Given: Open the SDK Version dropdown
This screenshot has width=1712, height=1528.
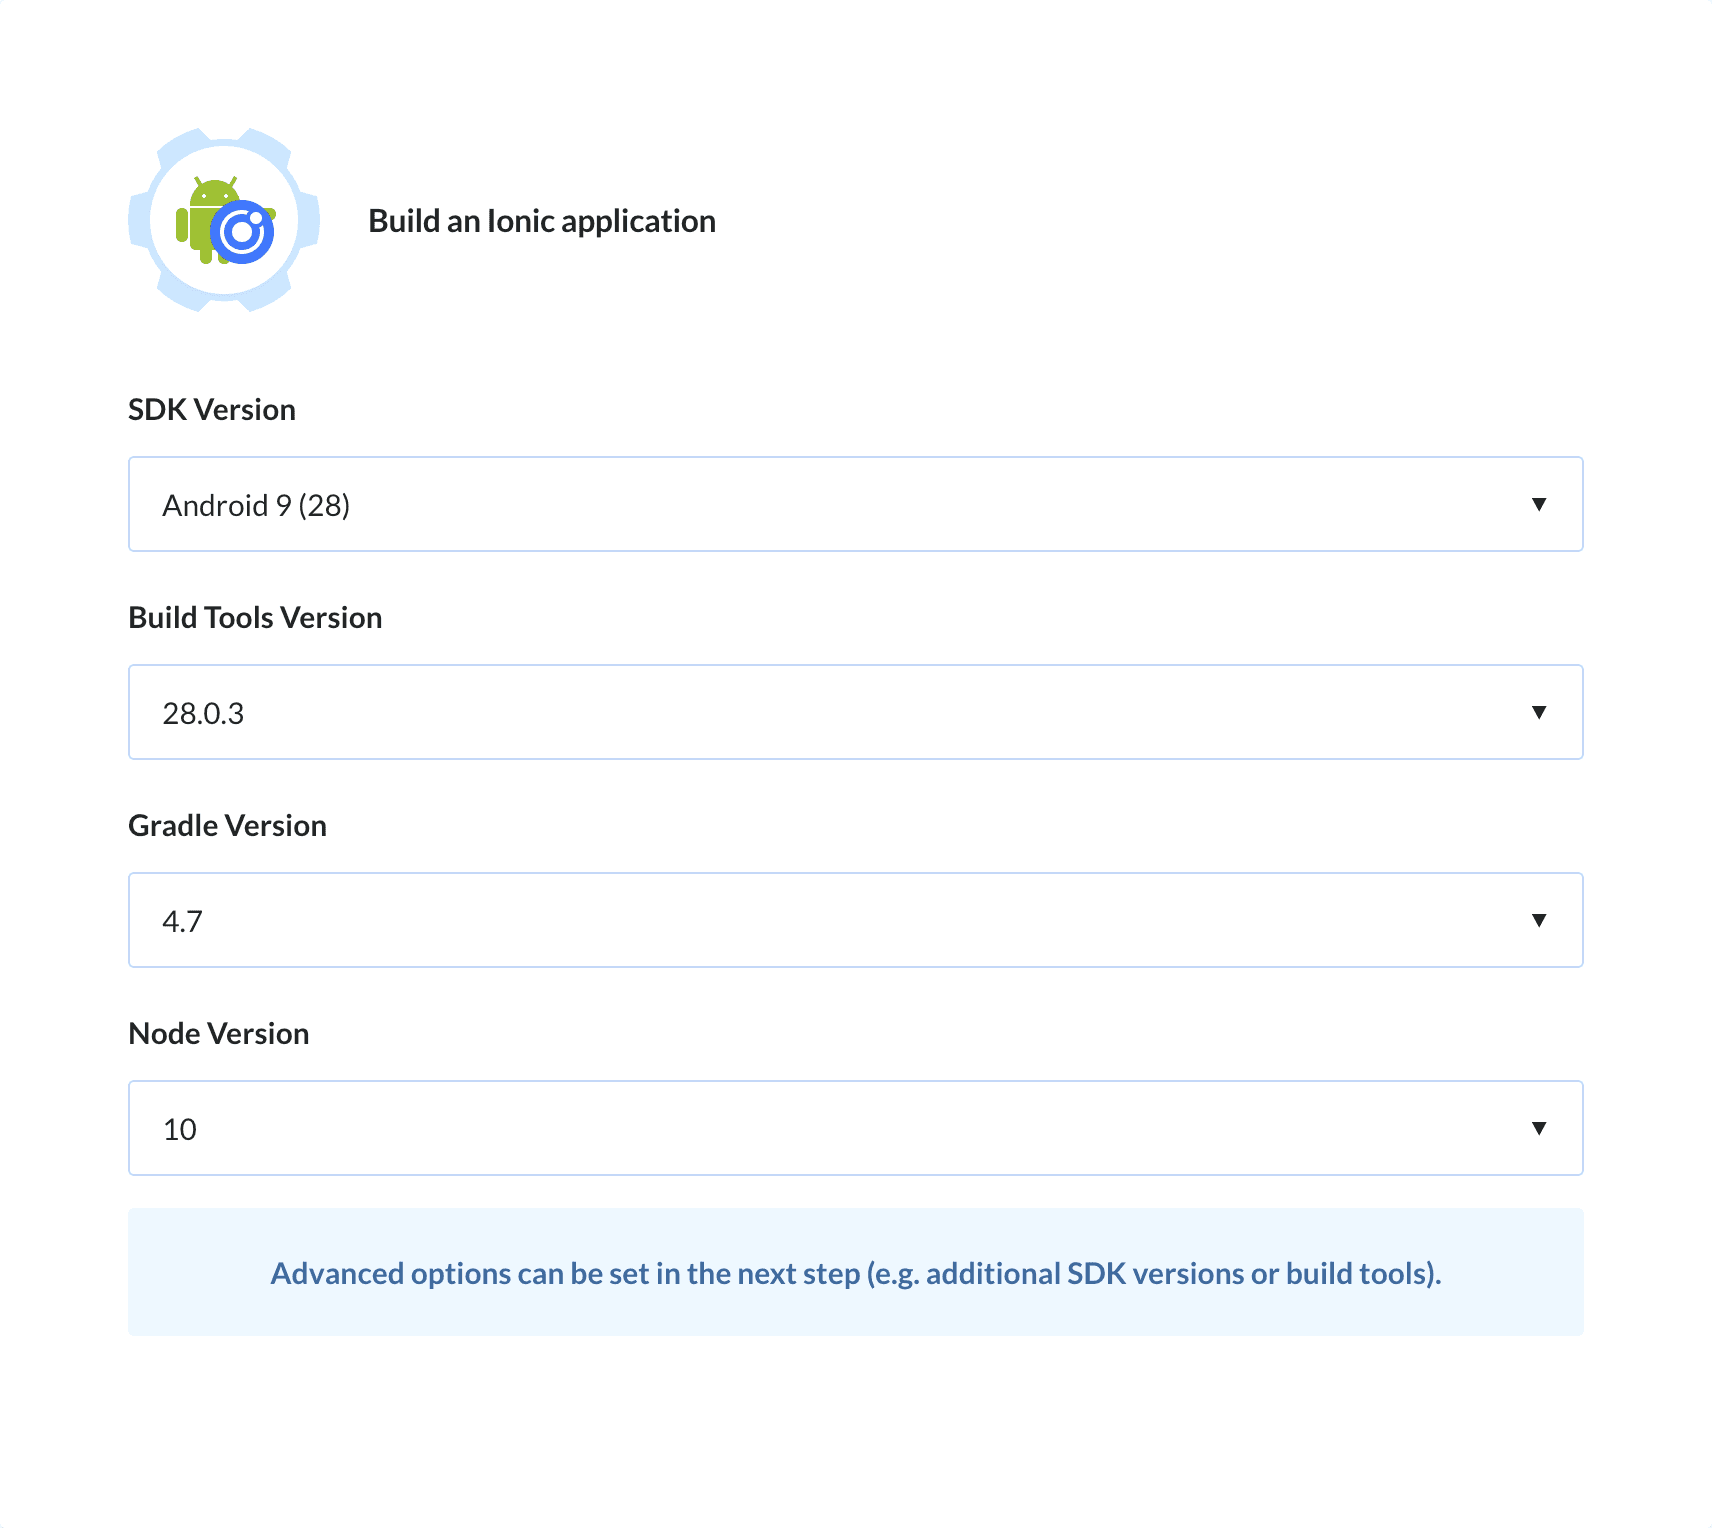Looking at the screenshot, I should [855, 504].
